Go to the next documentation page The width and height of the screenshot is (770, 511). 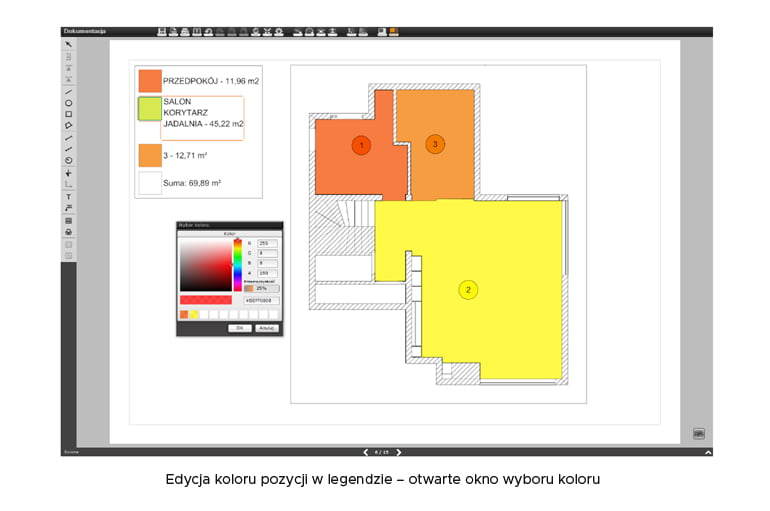[399, 452]
